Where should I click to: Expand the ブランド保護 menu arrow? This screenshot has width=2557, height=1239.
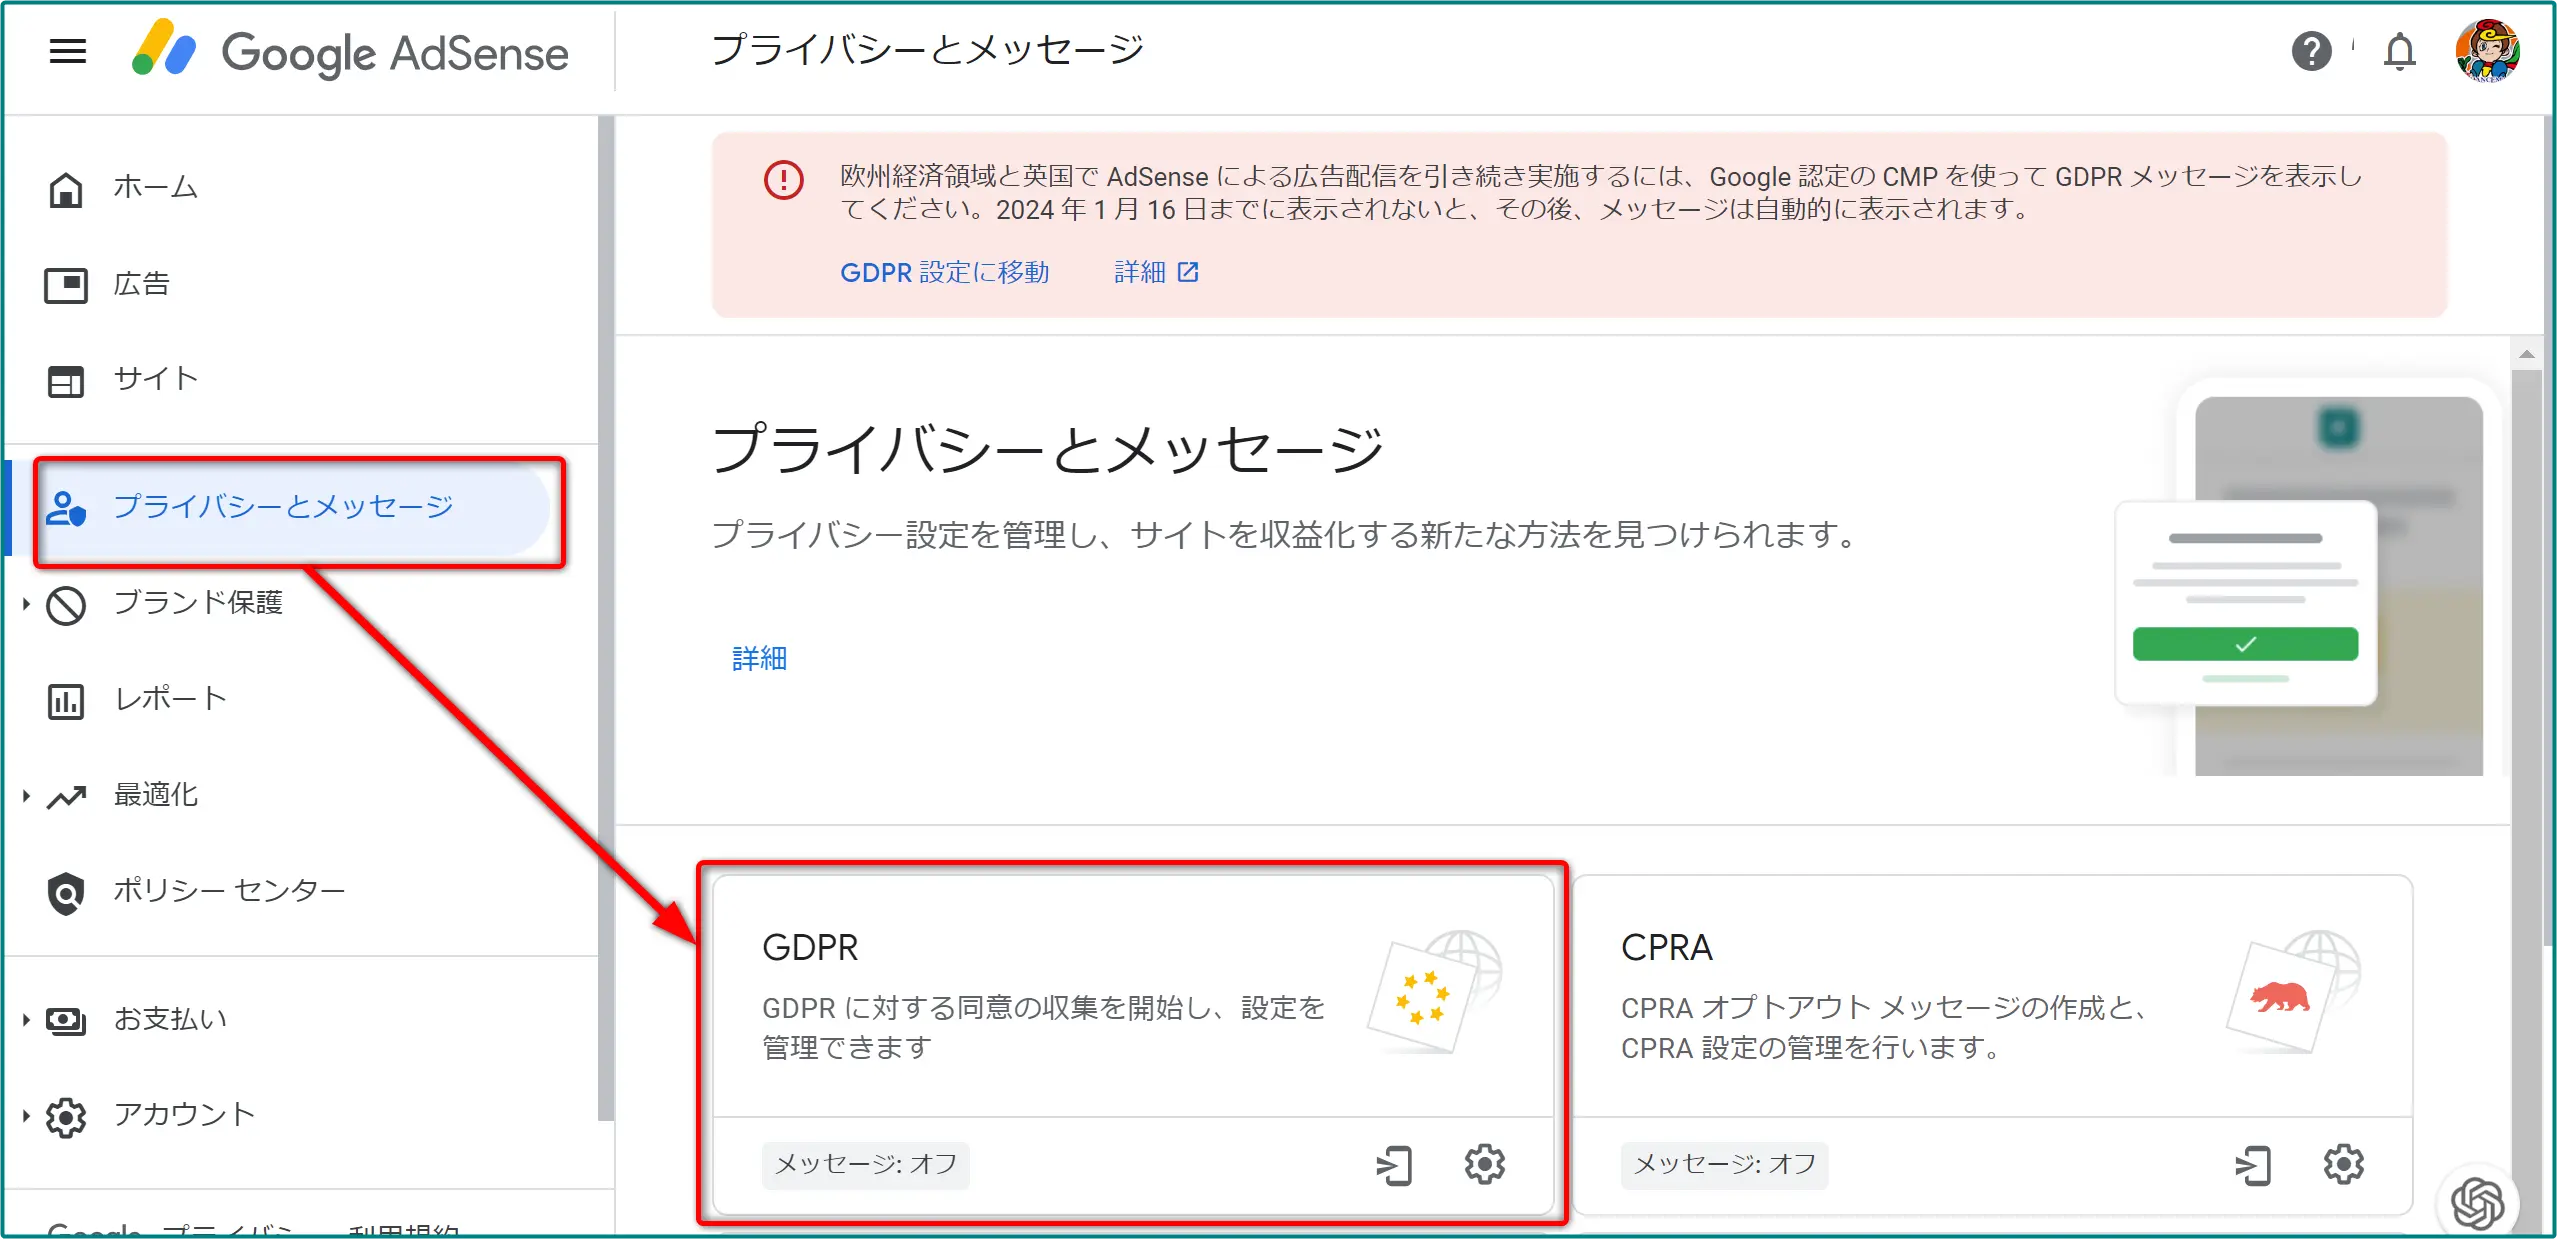[x=26, y=604]
